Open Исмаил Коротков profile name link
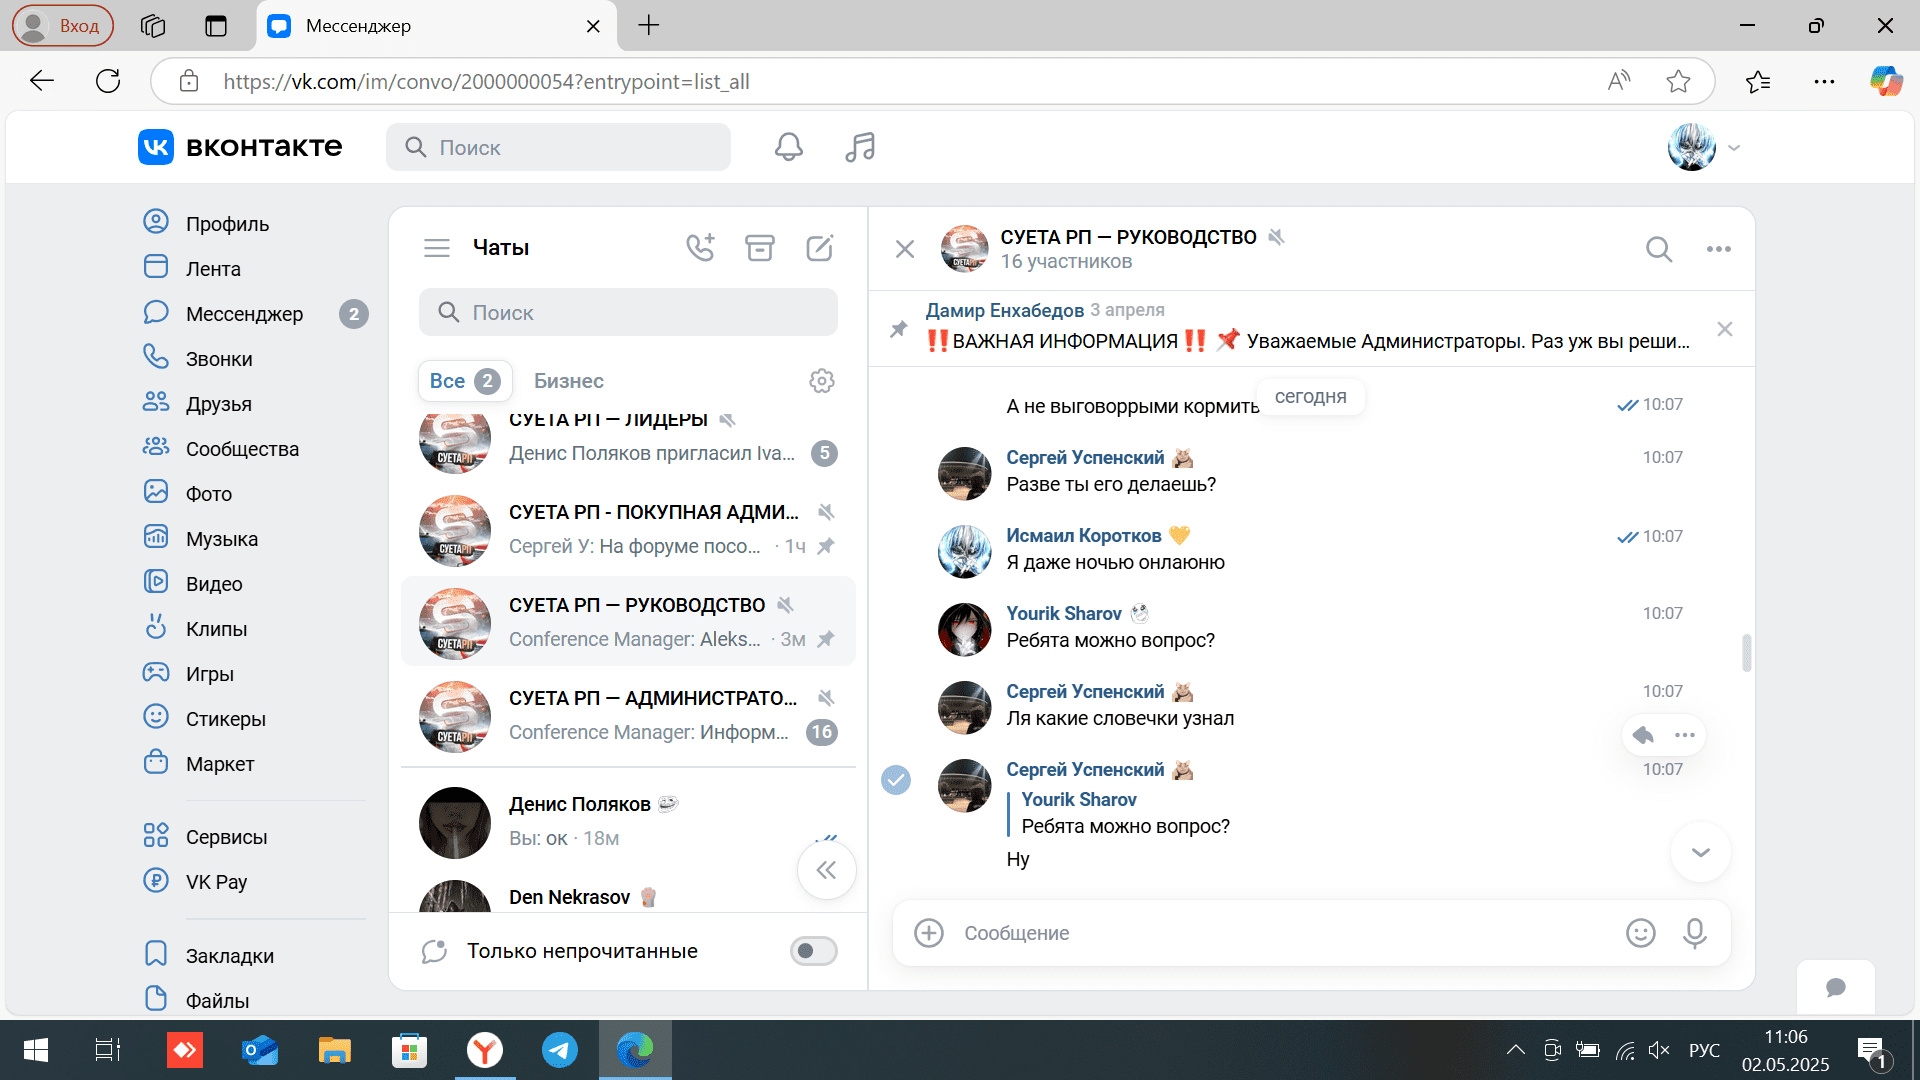 pos(1083,536)
